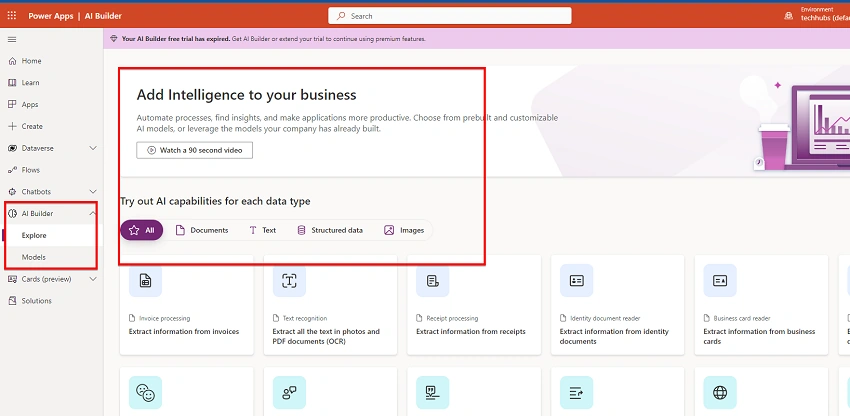This screenshot has width=850, height=416.
Task: Click the Cards (preview) icon
Action: (x=12, y=279)
